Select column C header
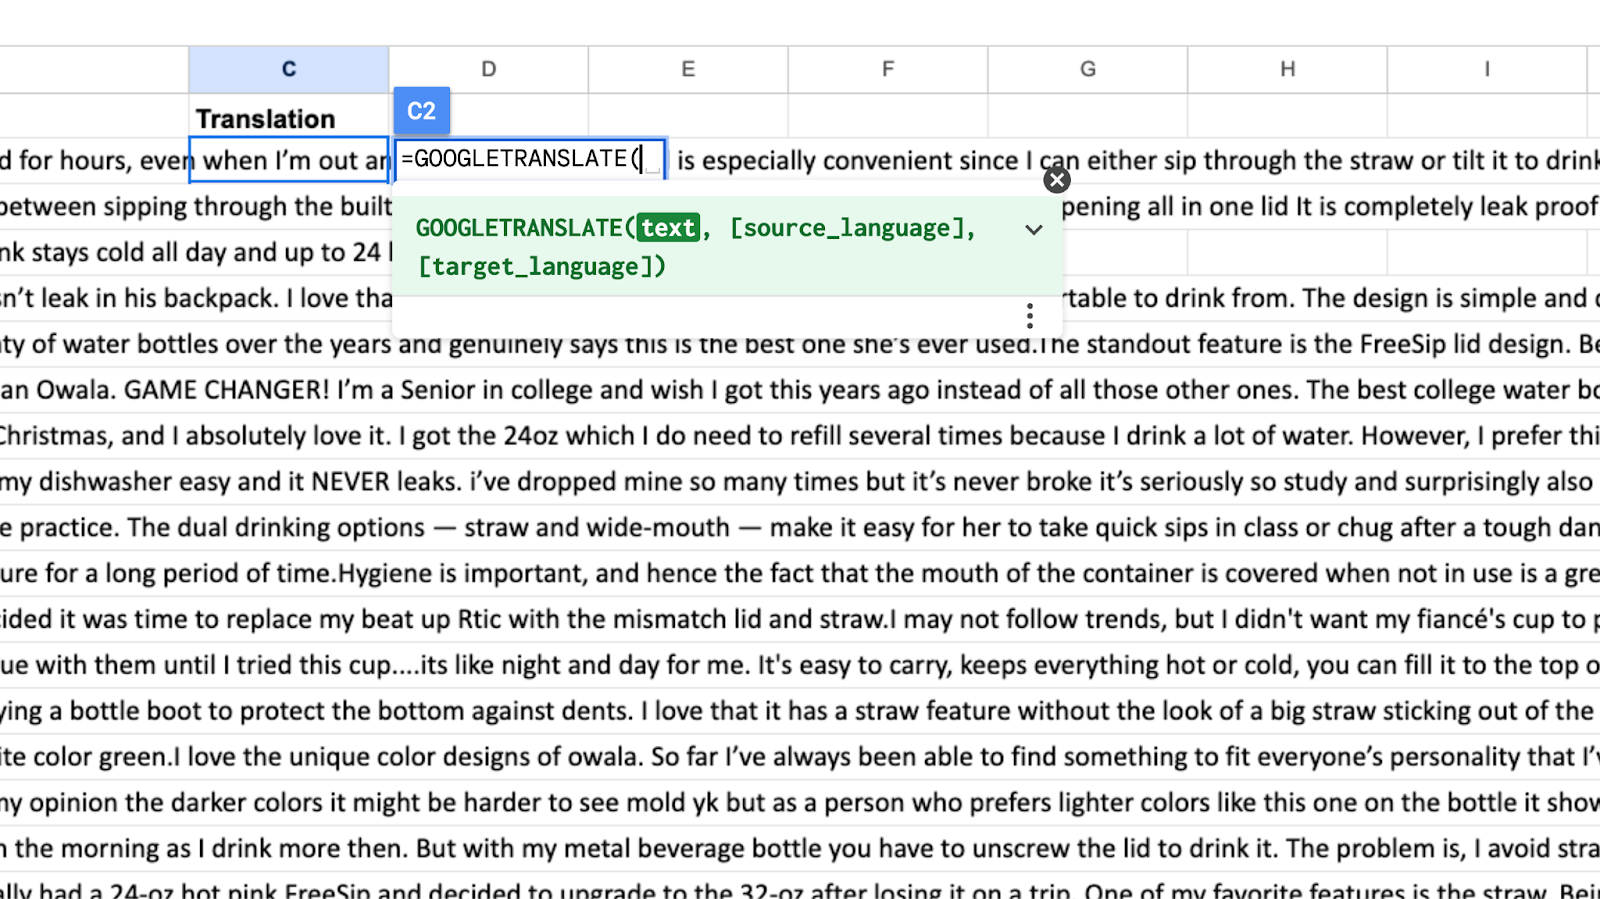 pyautogui.click(x=288, y=69)
